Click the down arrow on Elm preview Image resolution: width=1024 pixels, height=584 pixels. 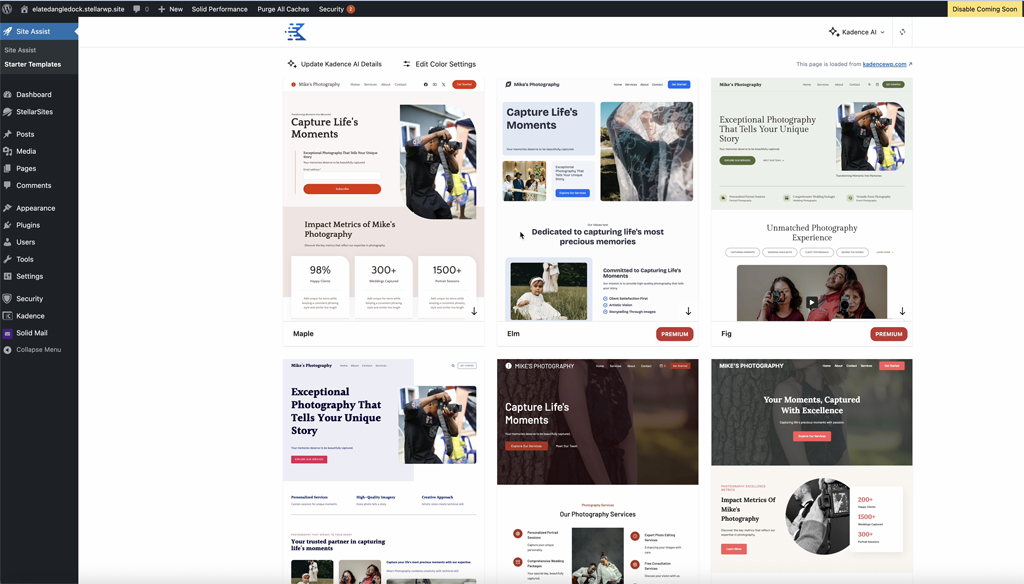(688, 312)
